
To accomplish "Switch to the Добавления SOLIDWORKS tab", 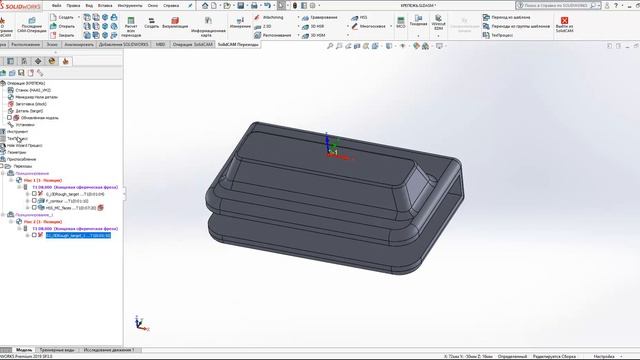I will 124,44.
